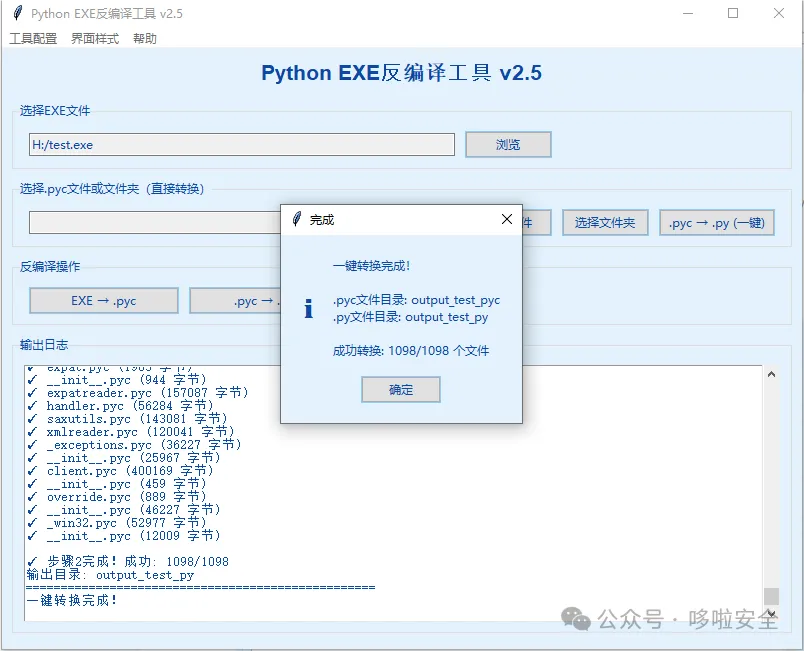Click the log line client.pyc

coord(120,471)
